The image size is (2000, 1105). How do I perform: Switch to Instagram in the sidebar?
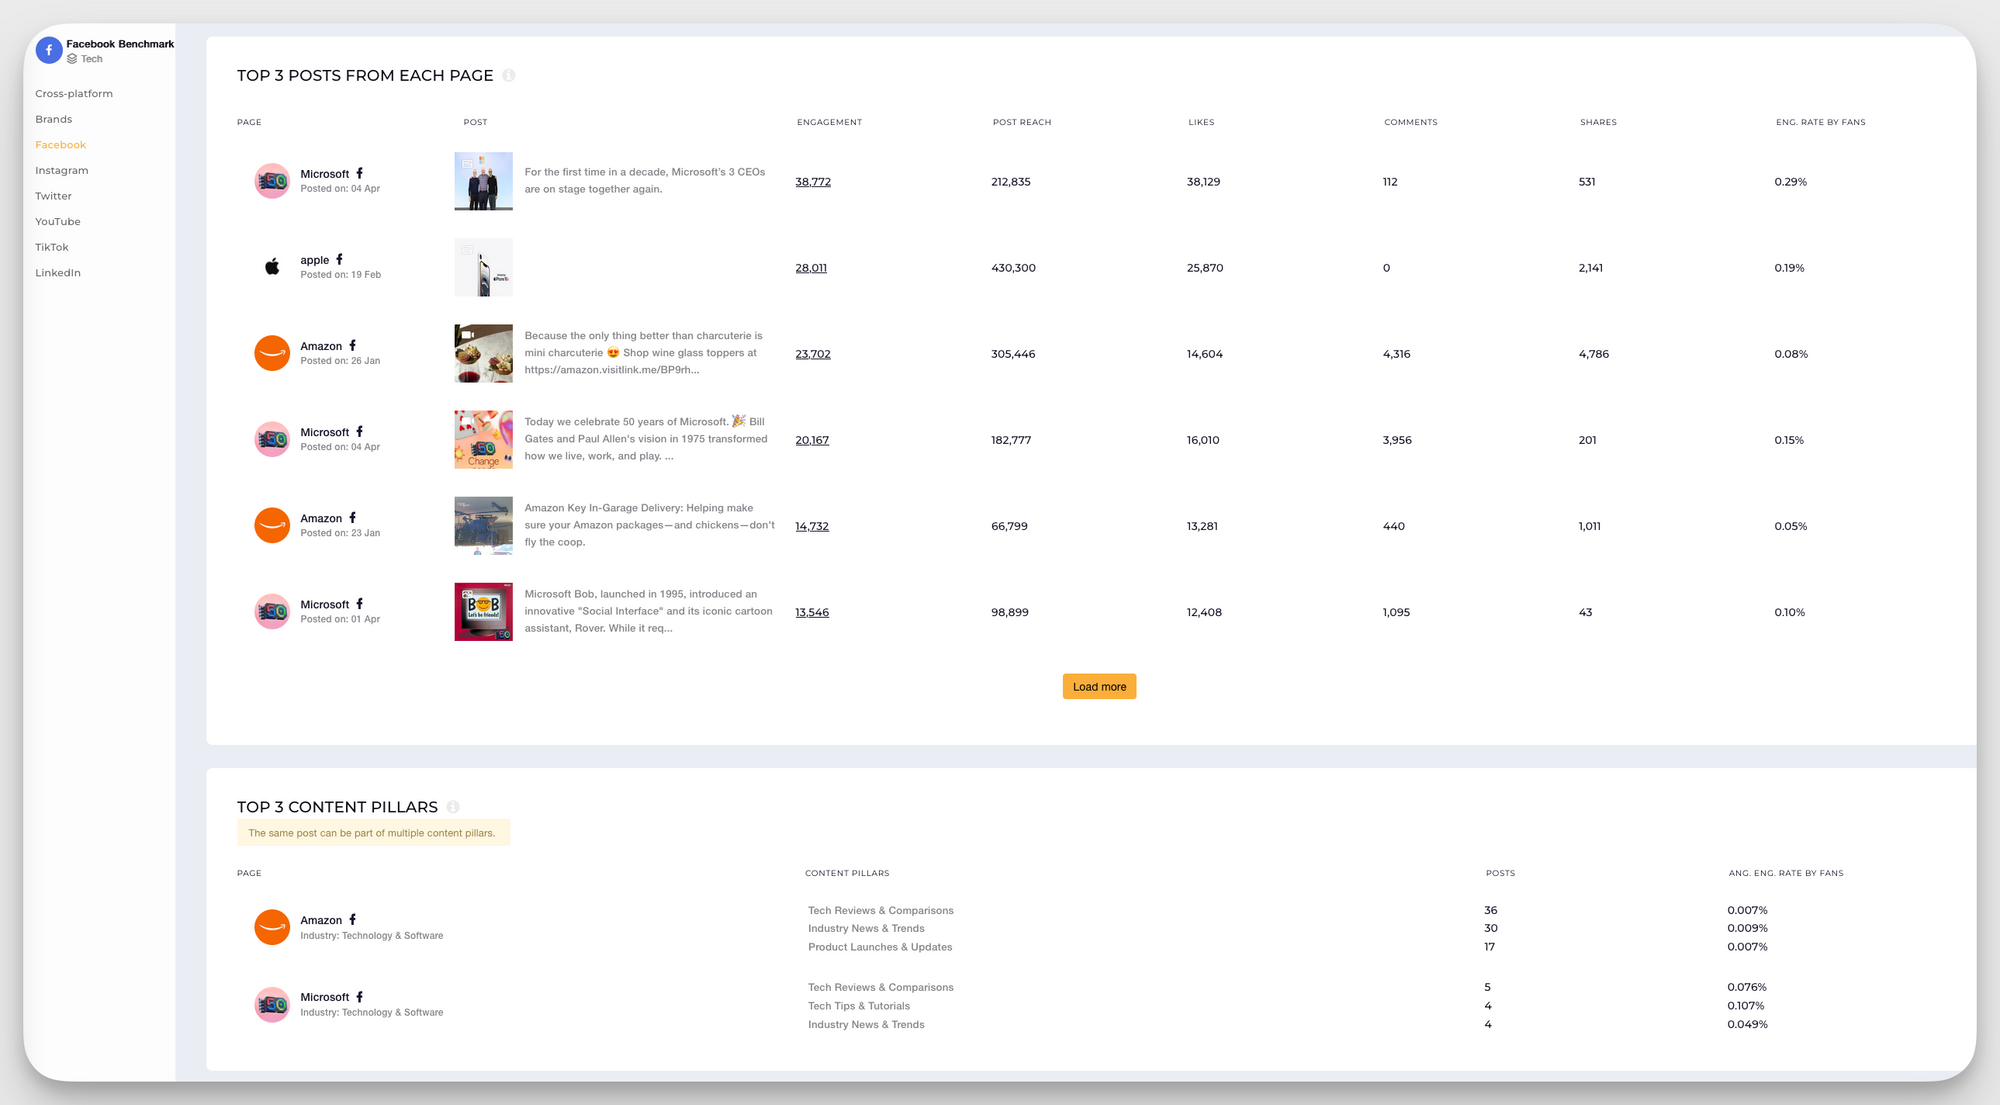point(62,171)
